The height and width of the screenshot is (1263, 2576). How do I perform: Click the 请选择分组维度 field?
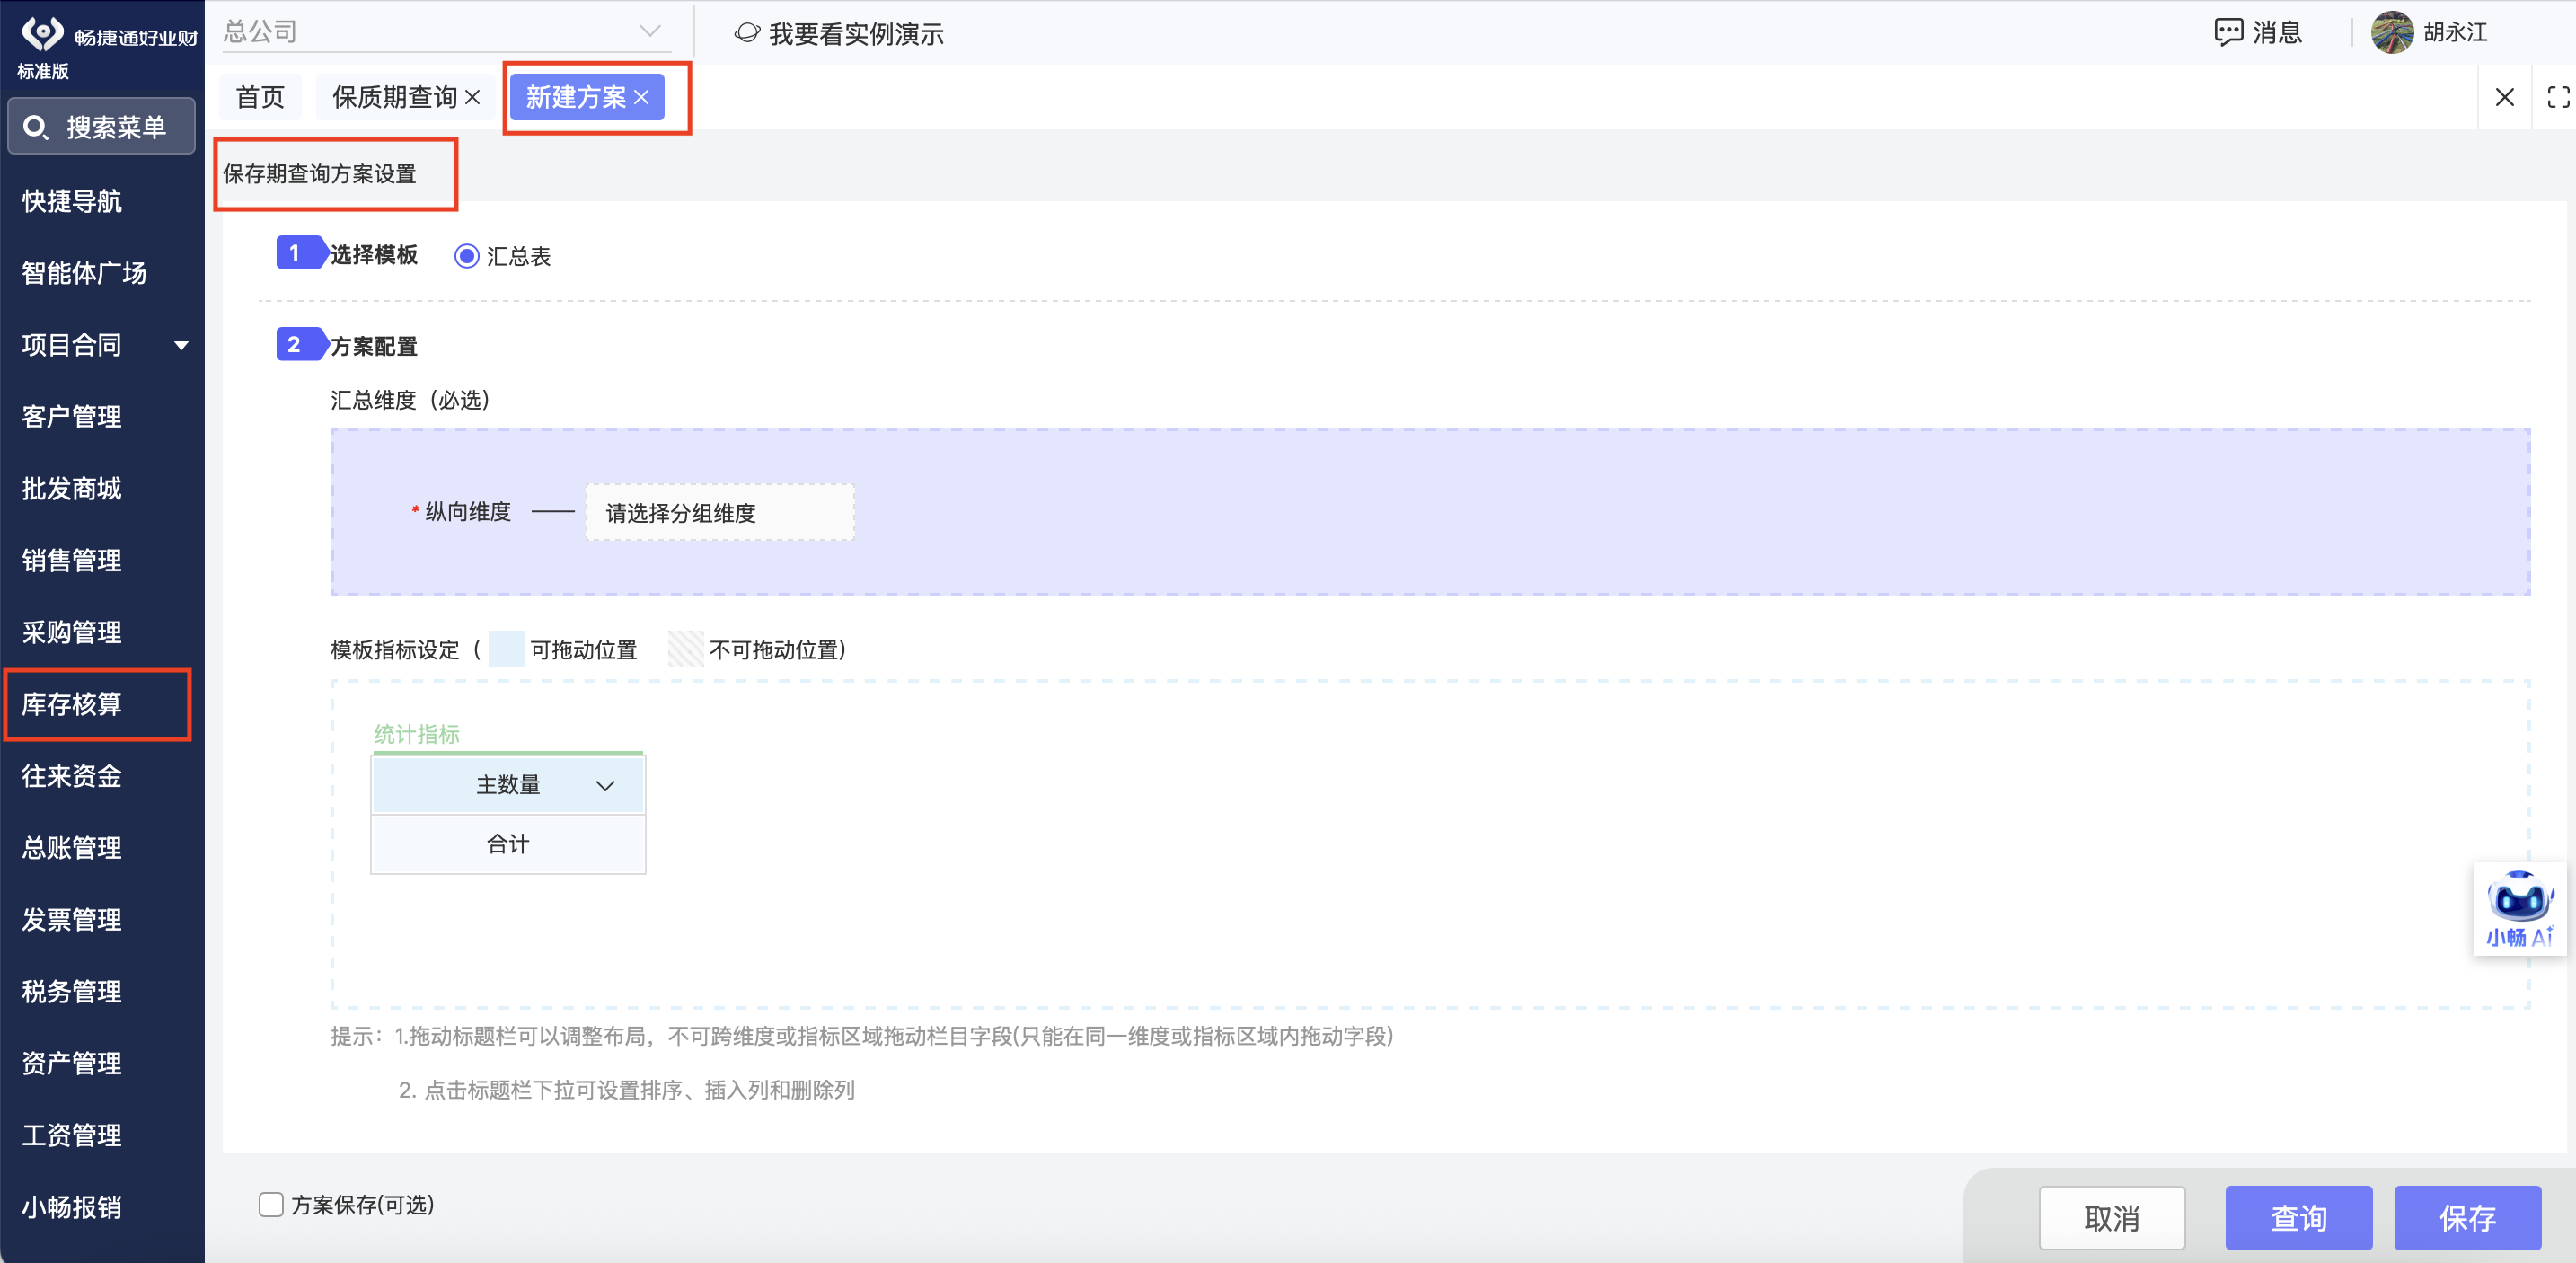tap(719, 513)
